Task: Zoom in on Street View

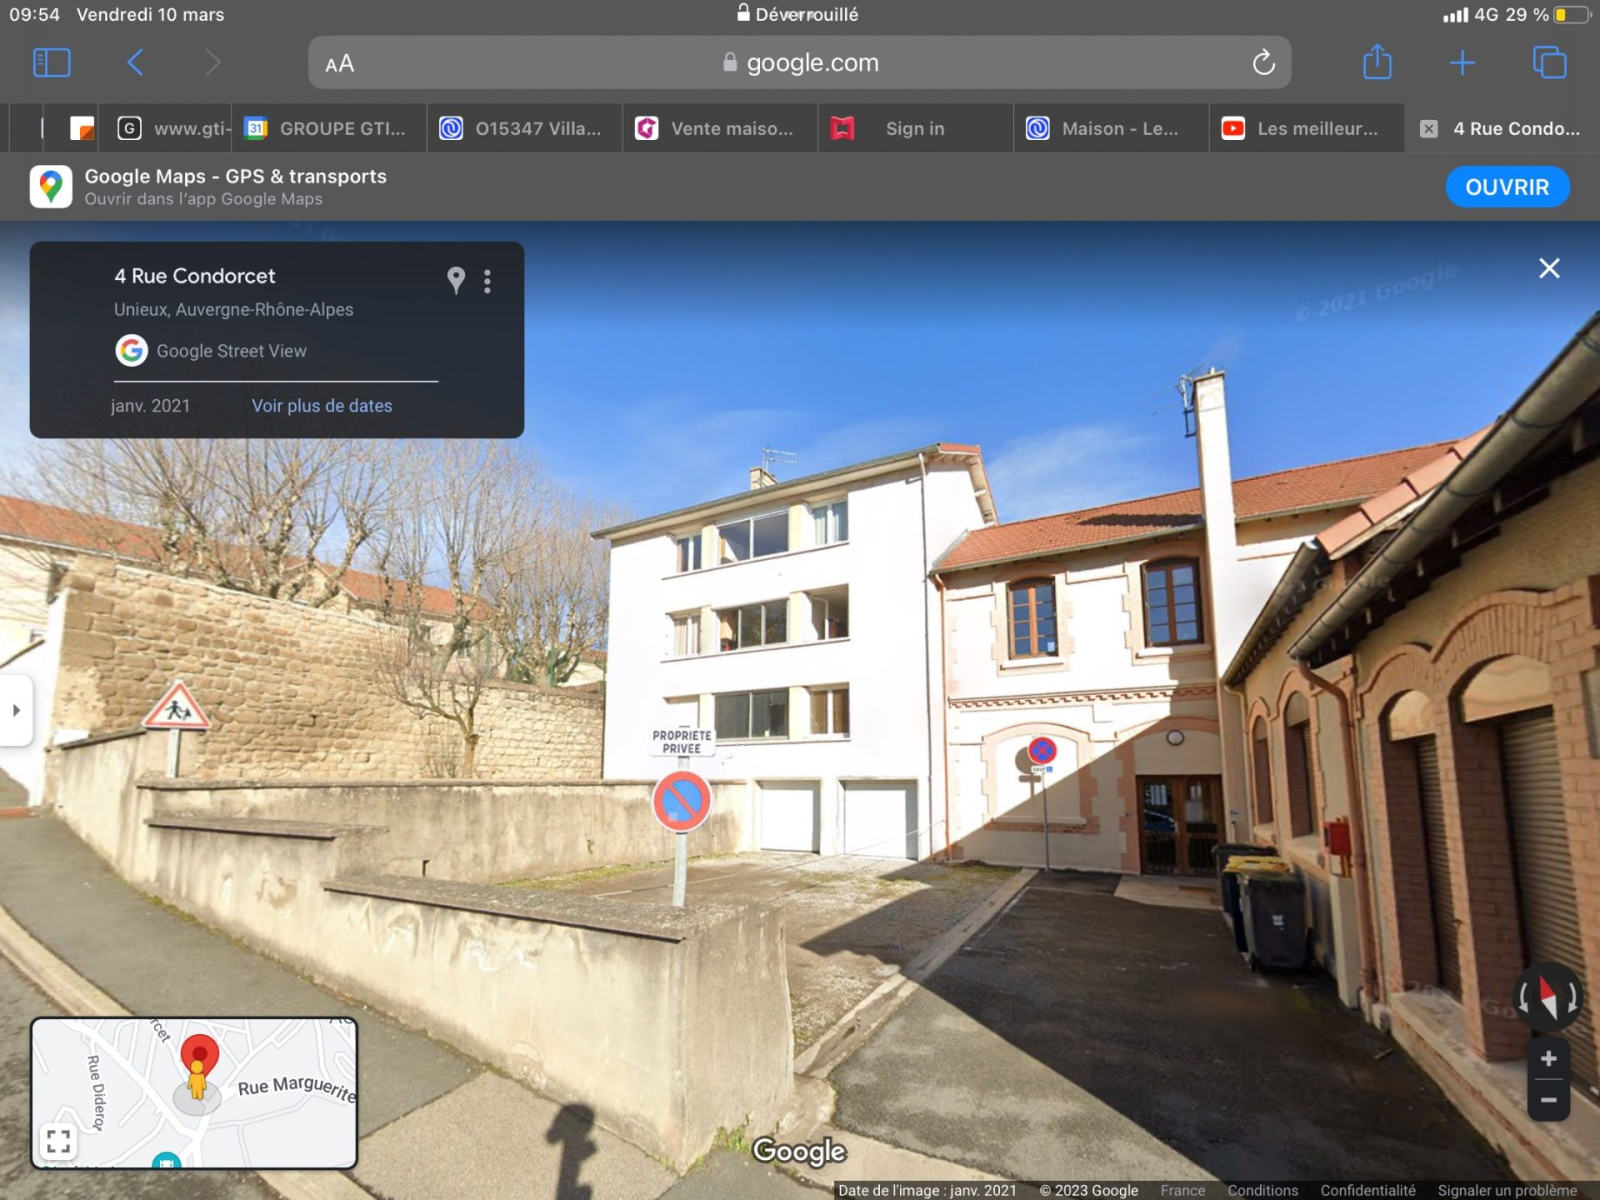Action: click(x=1548, y=1058)
